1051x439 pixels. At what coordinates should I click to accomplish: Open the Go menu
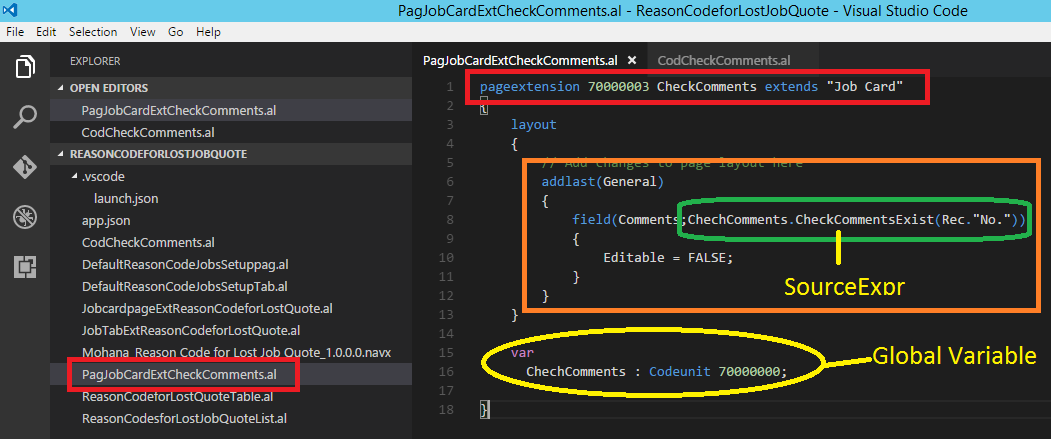(x=176, y=32)
